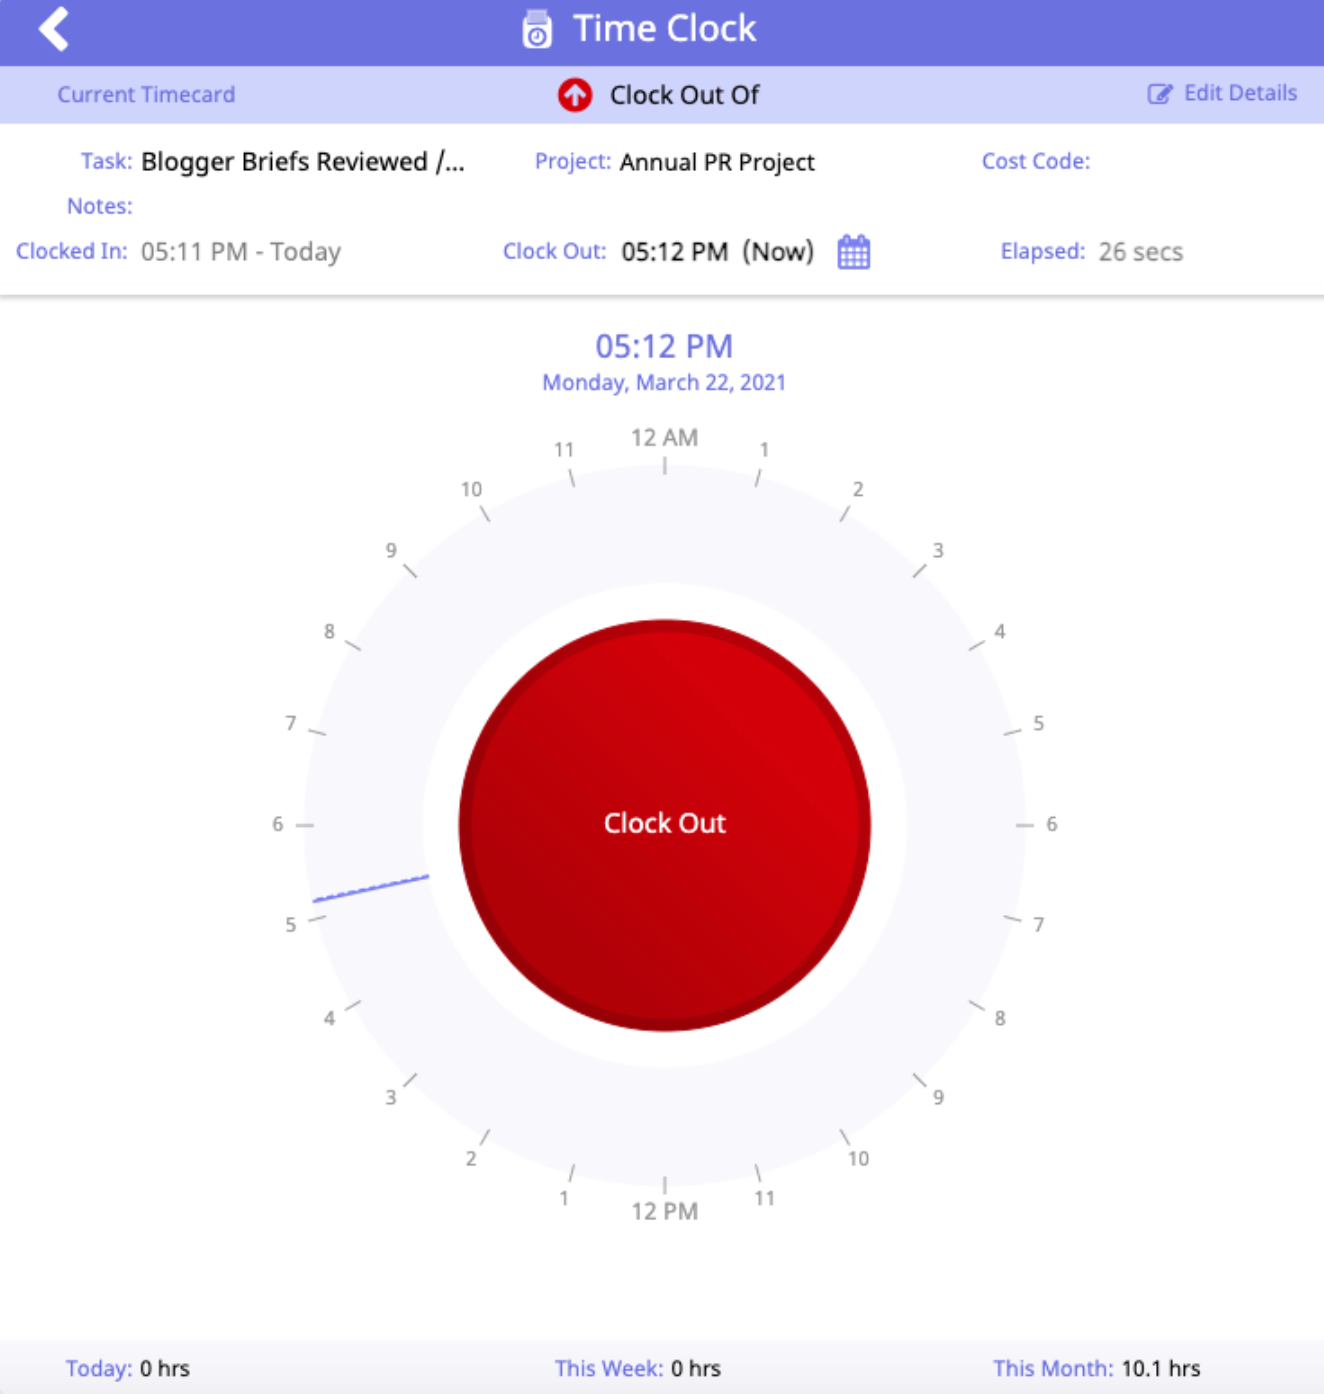Open the Edit Details link
The image size is (1324, 1394).
[1239, 93]
